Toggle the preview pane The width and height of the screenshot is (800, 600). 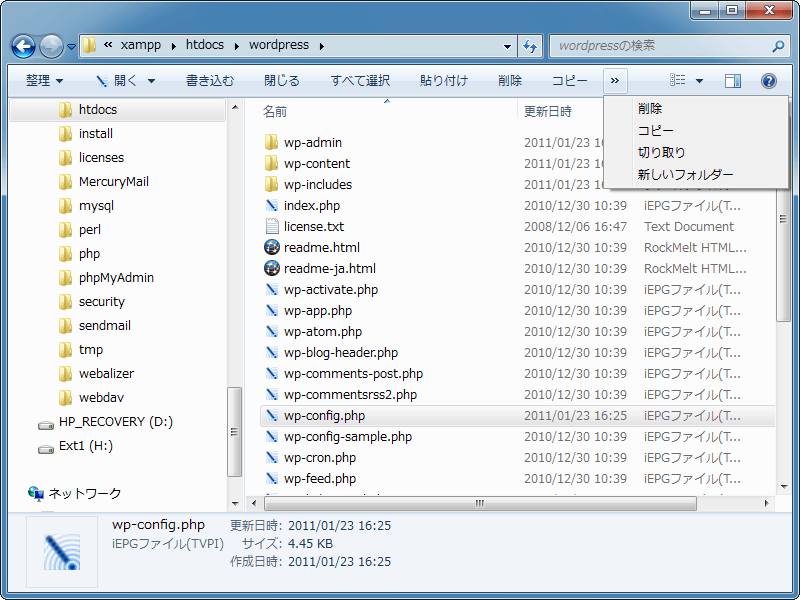coord(733,81)
